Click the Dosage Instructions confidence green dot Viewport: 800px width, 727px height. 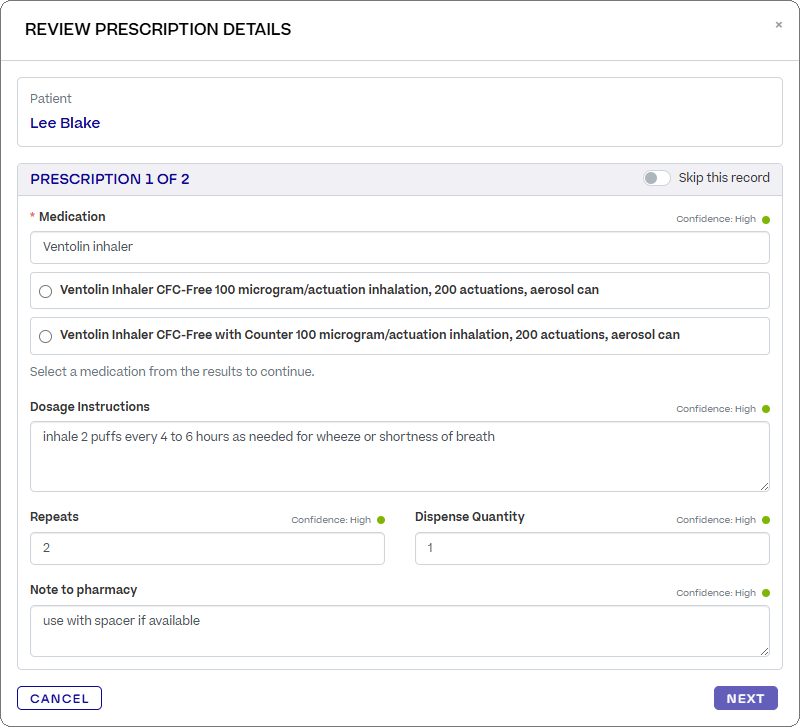(x=766, y=409)
